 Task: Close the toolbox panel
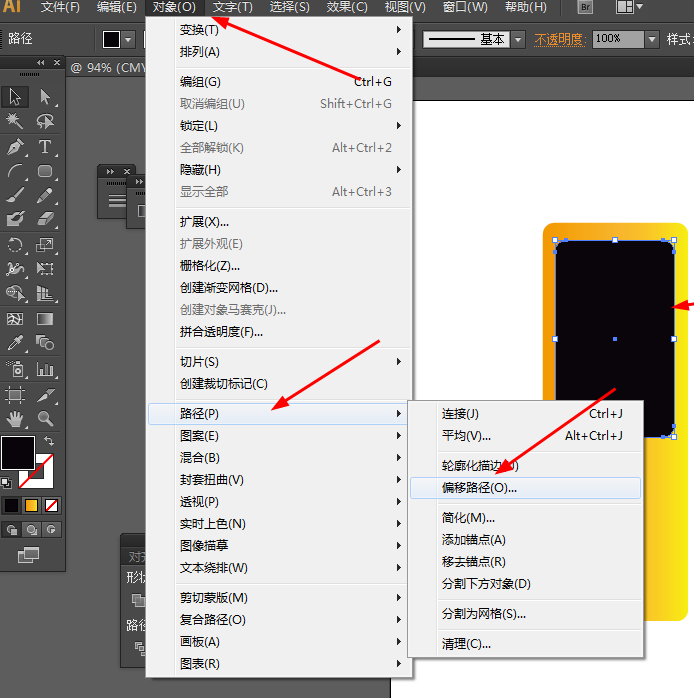[57, 62]
